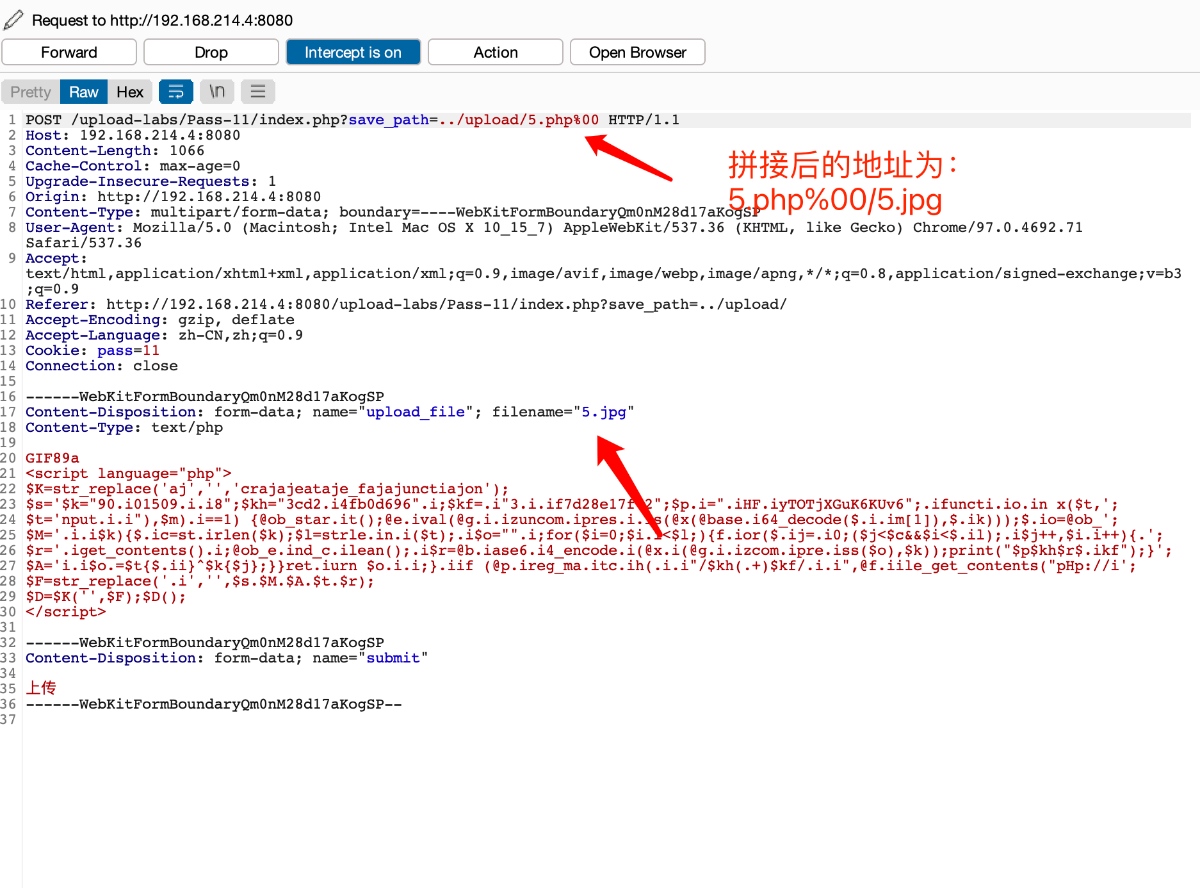Click the Accept-Encoding gzip, deflate line

(160, 320)
